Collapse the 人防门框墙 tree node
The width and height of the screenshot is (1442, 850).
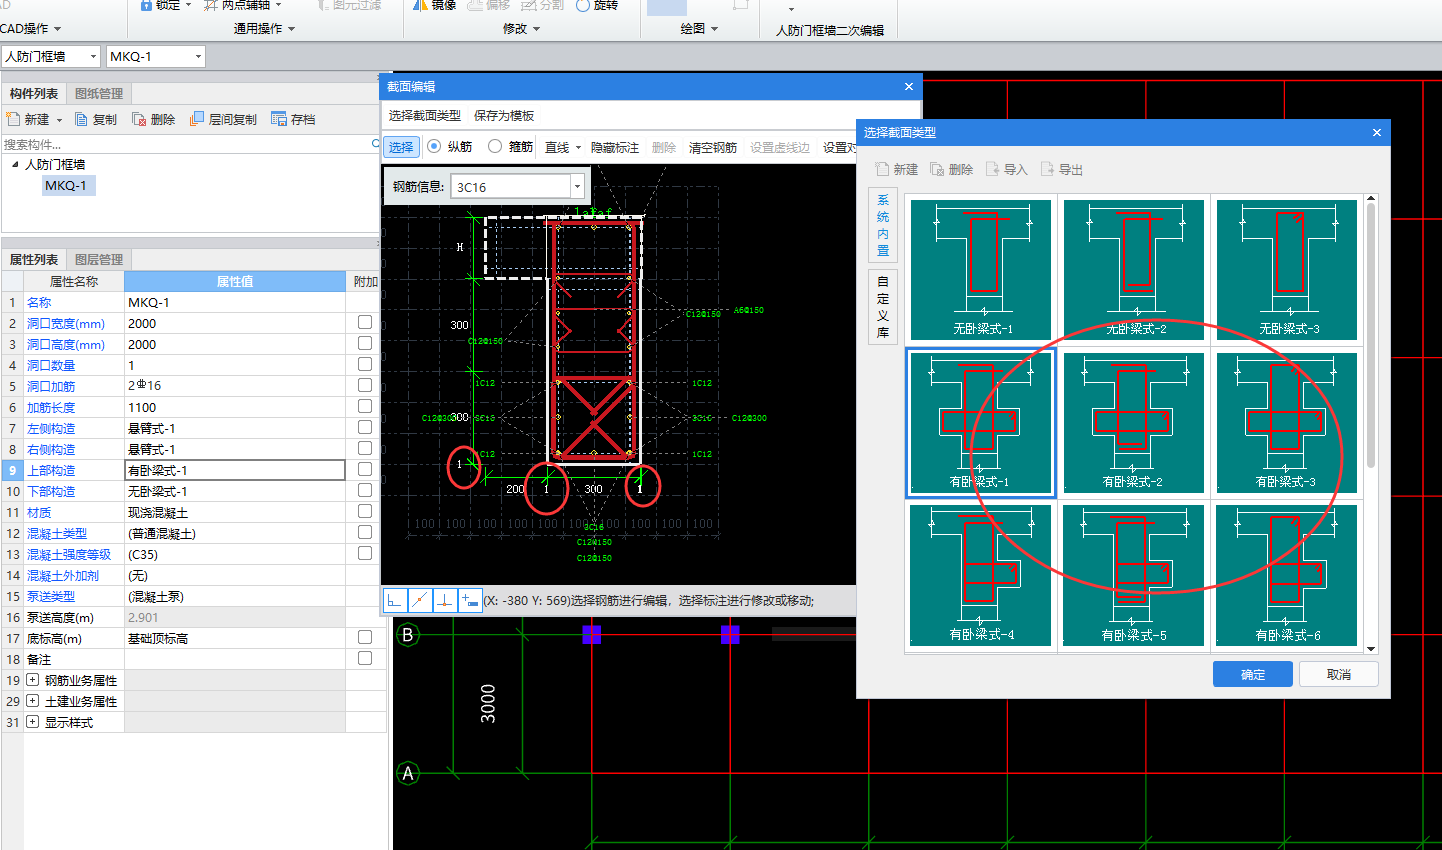(x=15, y=164)
